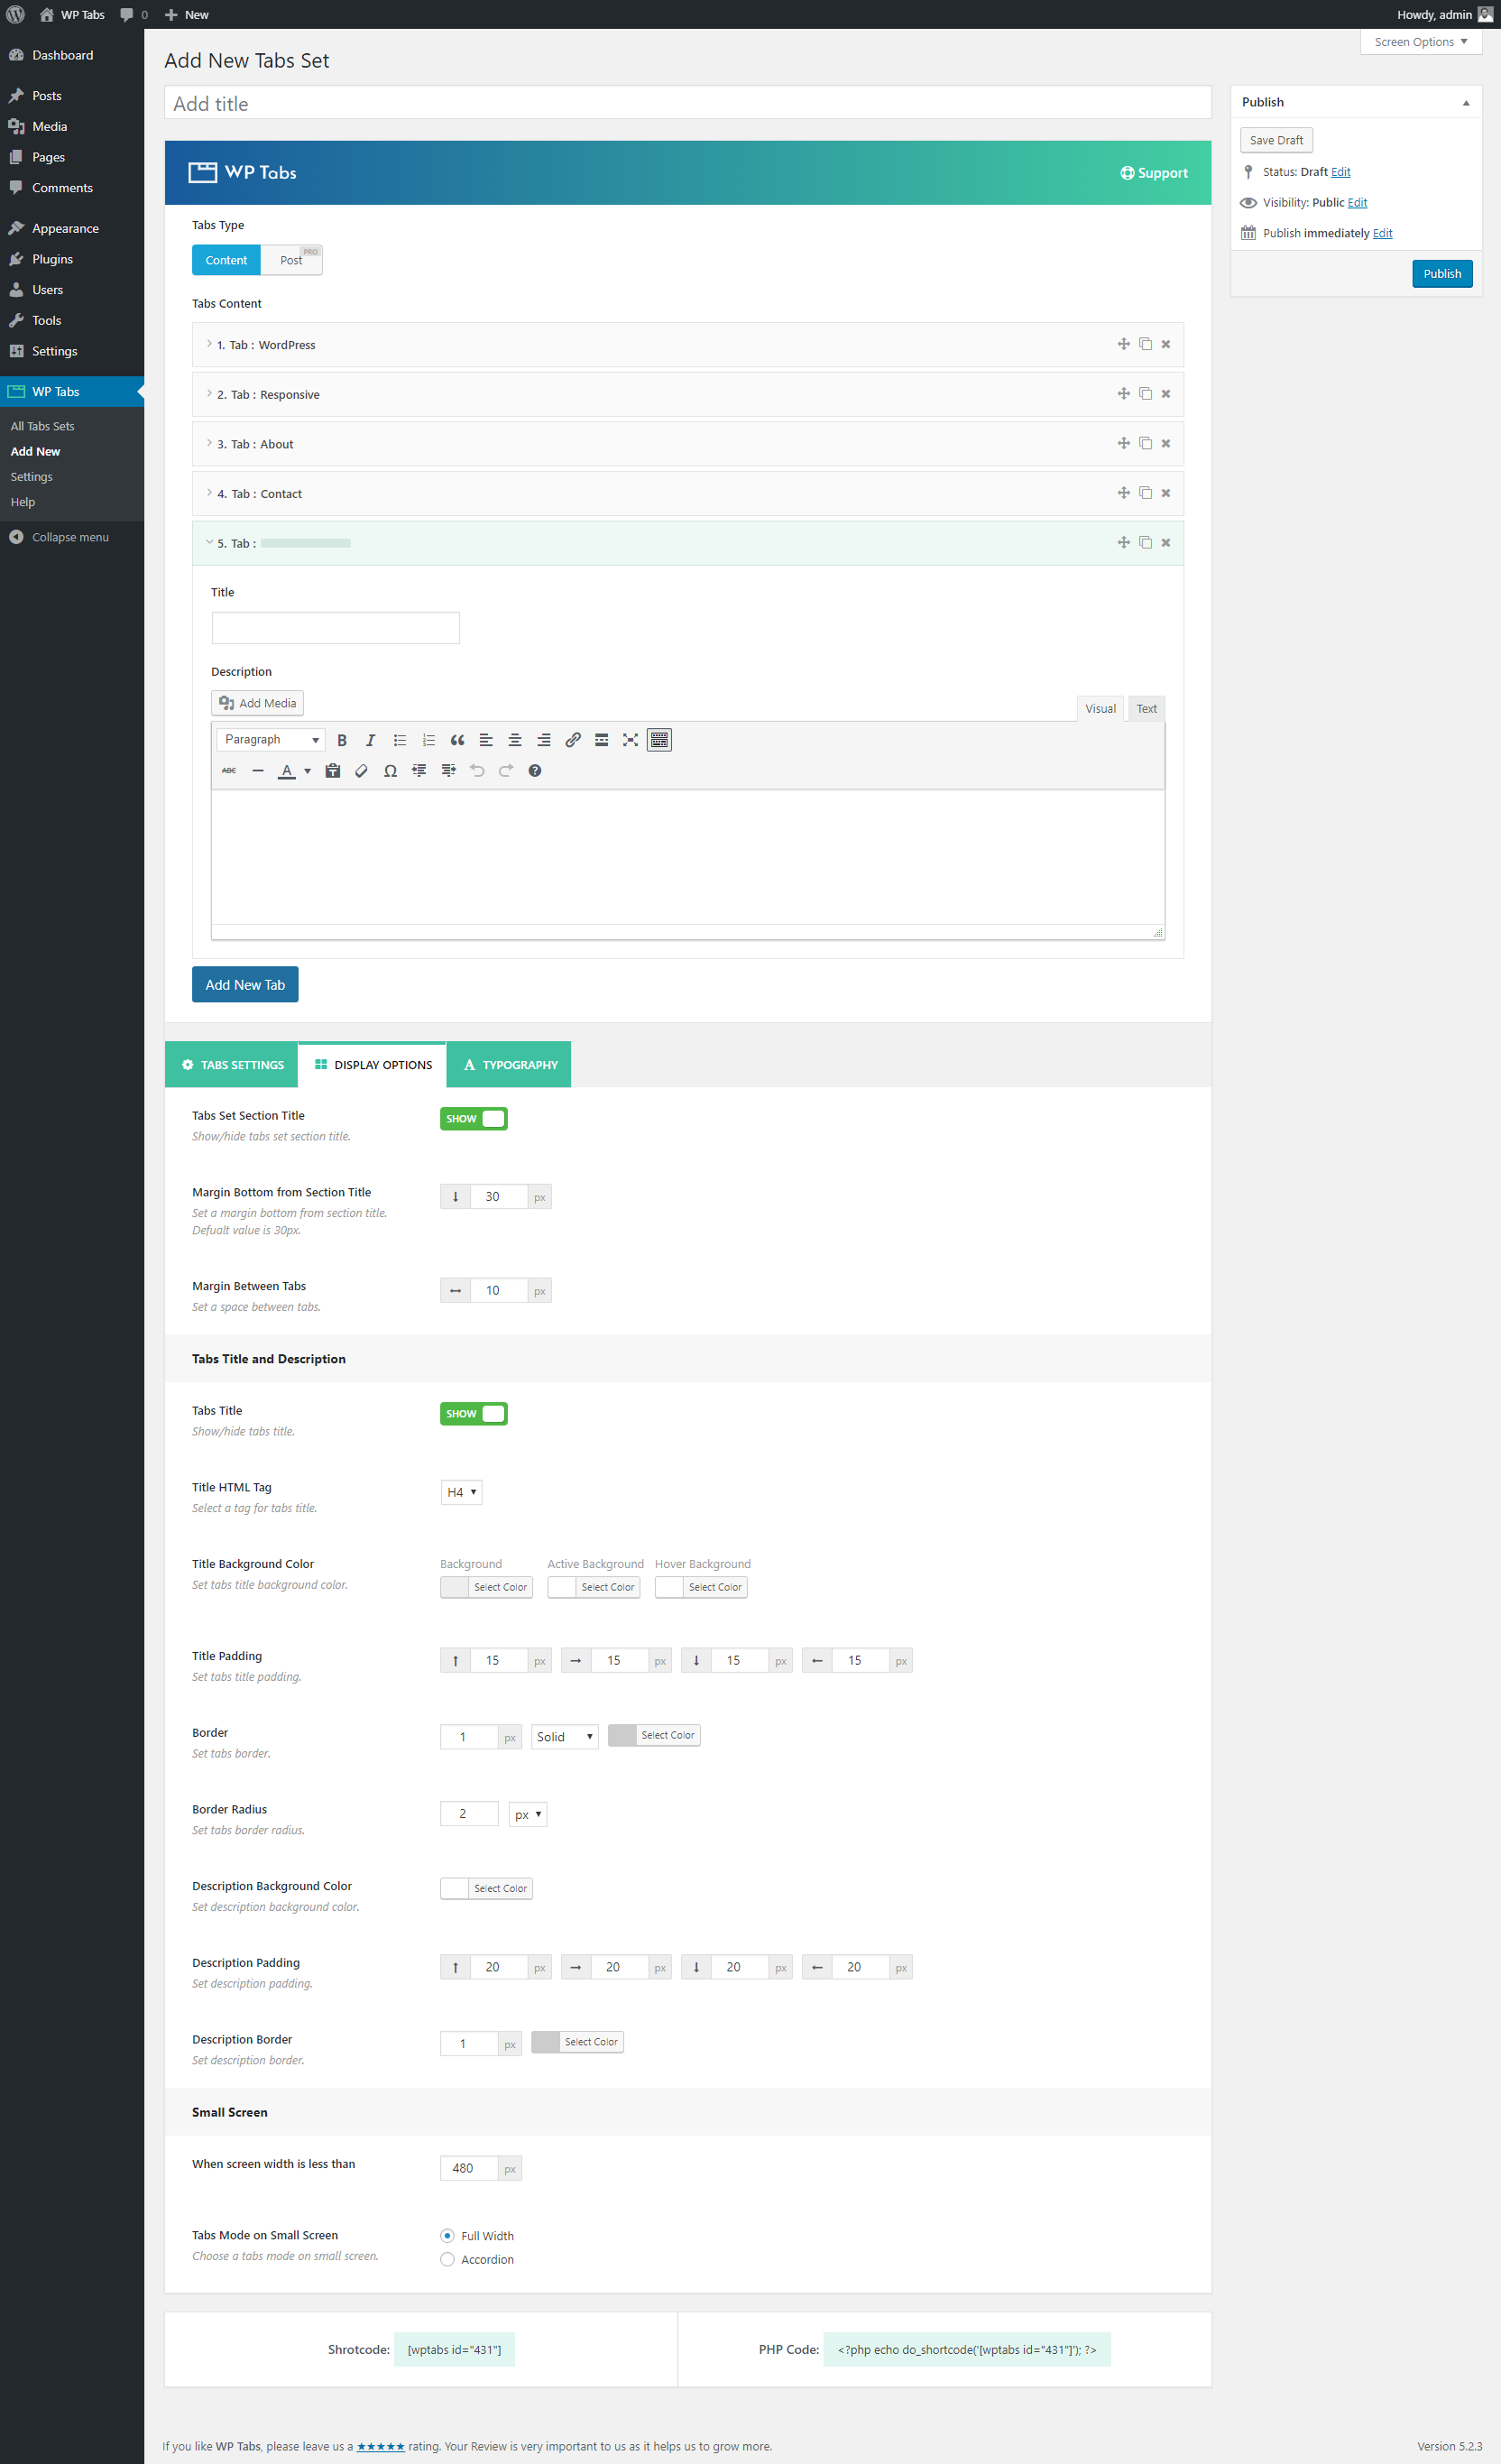This screenshot has height=2464, width=1501.
Task: Clear formatting with eraser icon
Action: click(362, 770)
